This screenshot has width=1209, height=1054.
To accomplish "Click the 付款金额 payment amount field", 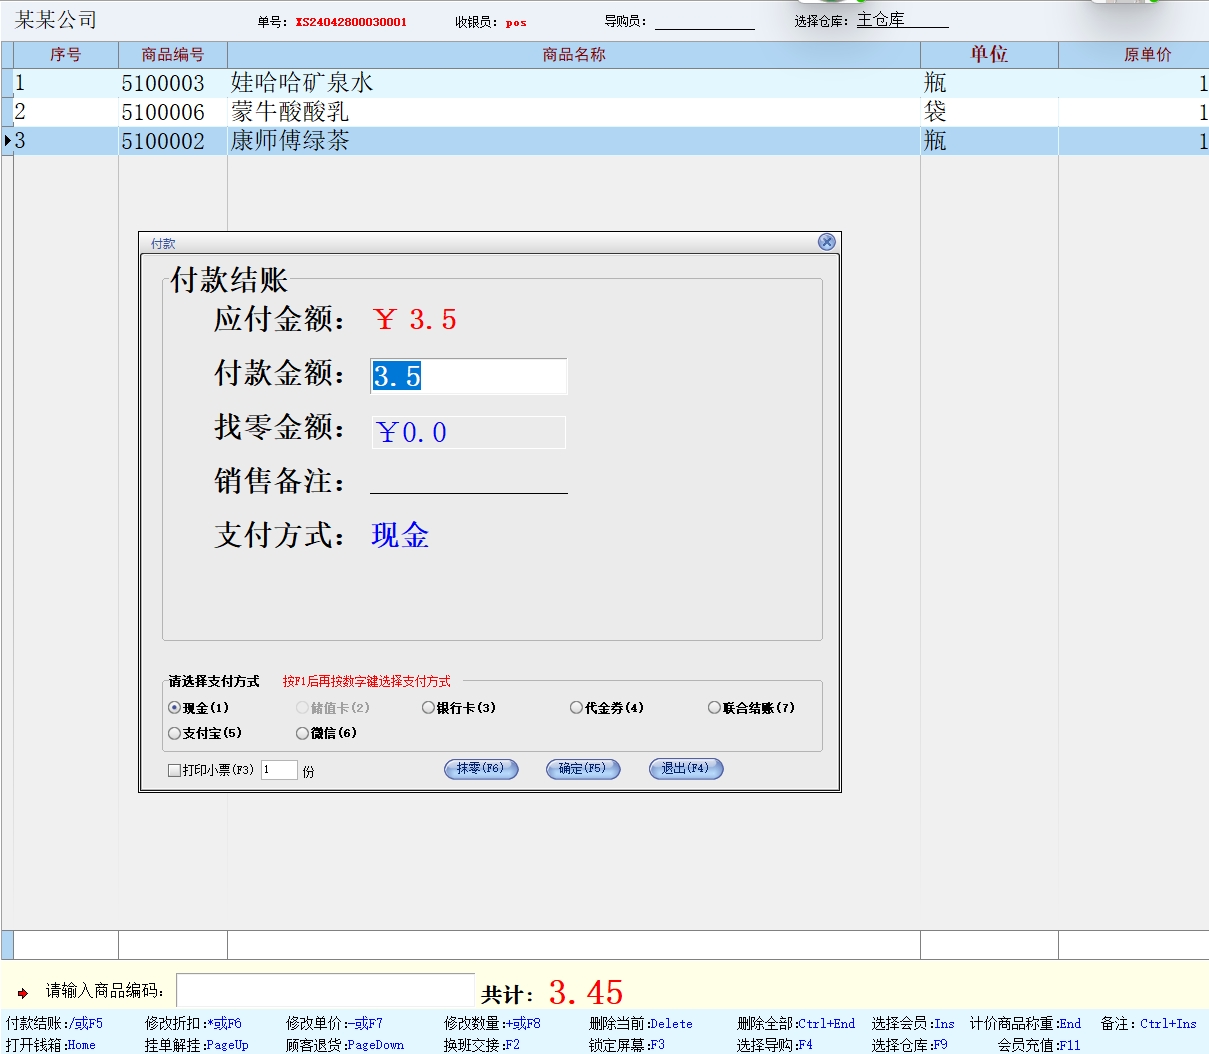I will (468, 377).
